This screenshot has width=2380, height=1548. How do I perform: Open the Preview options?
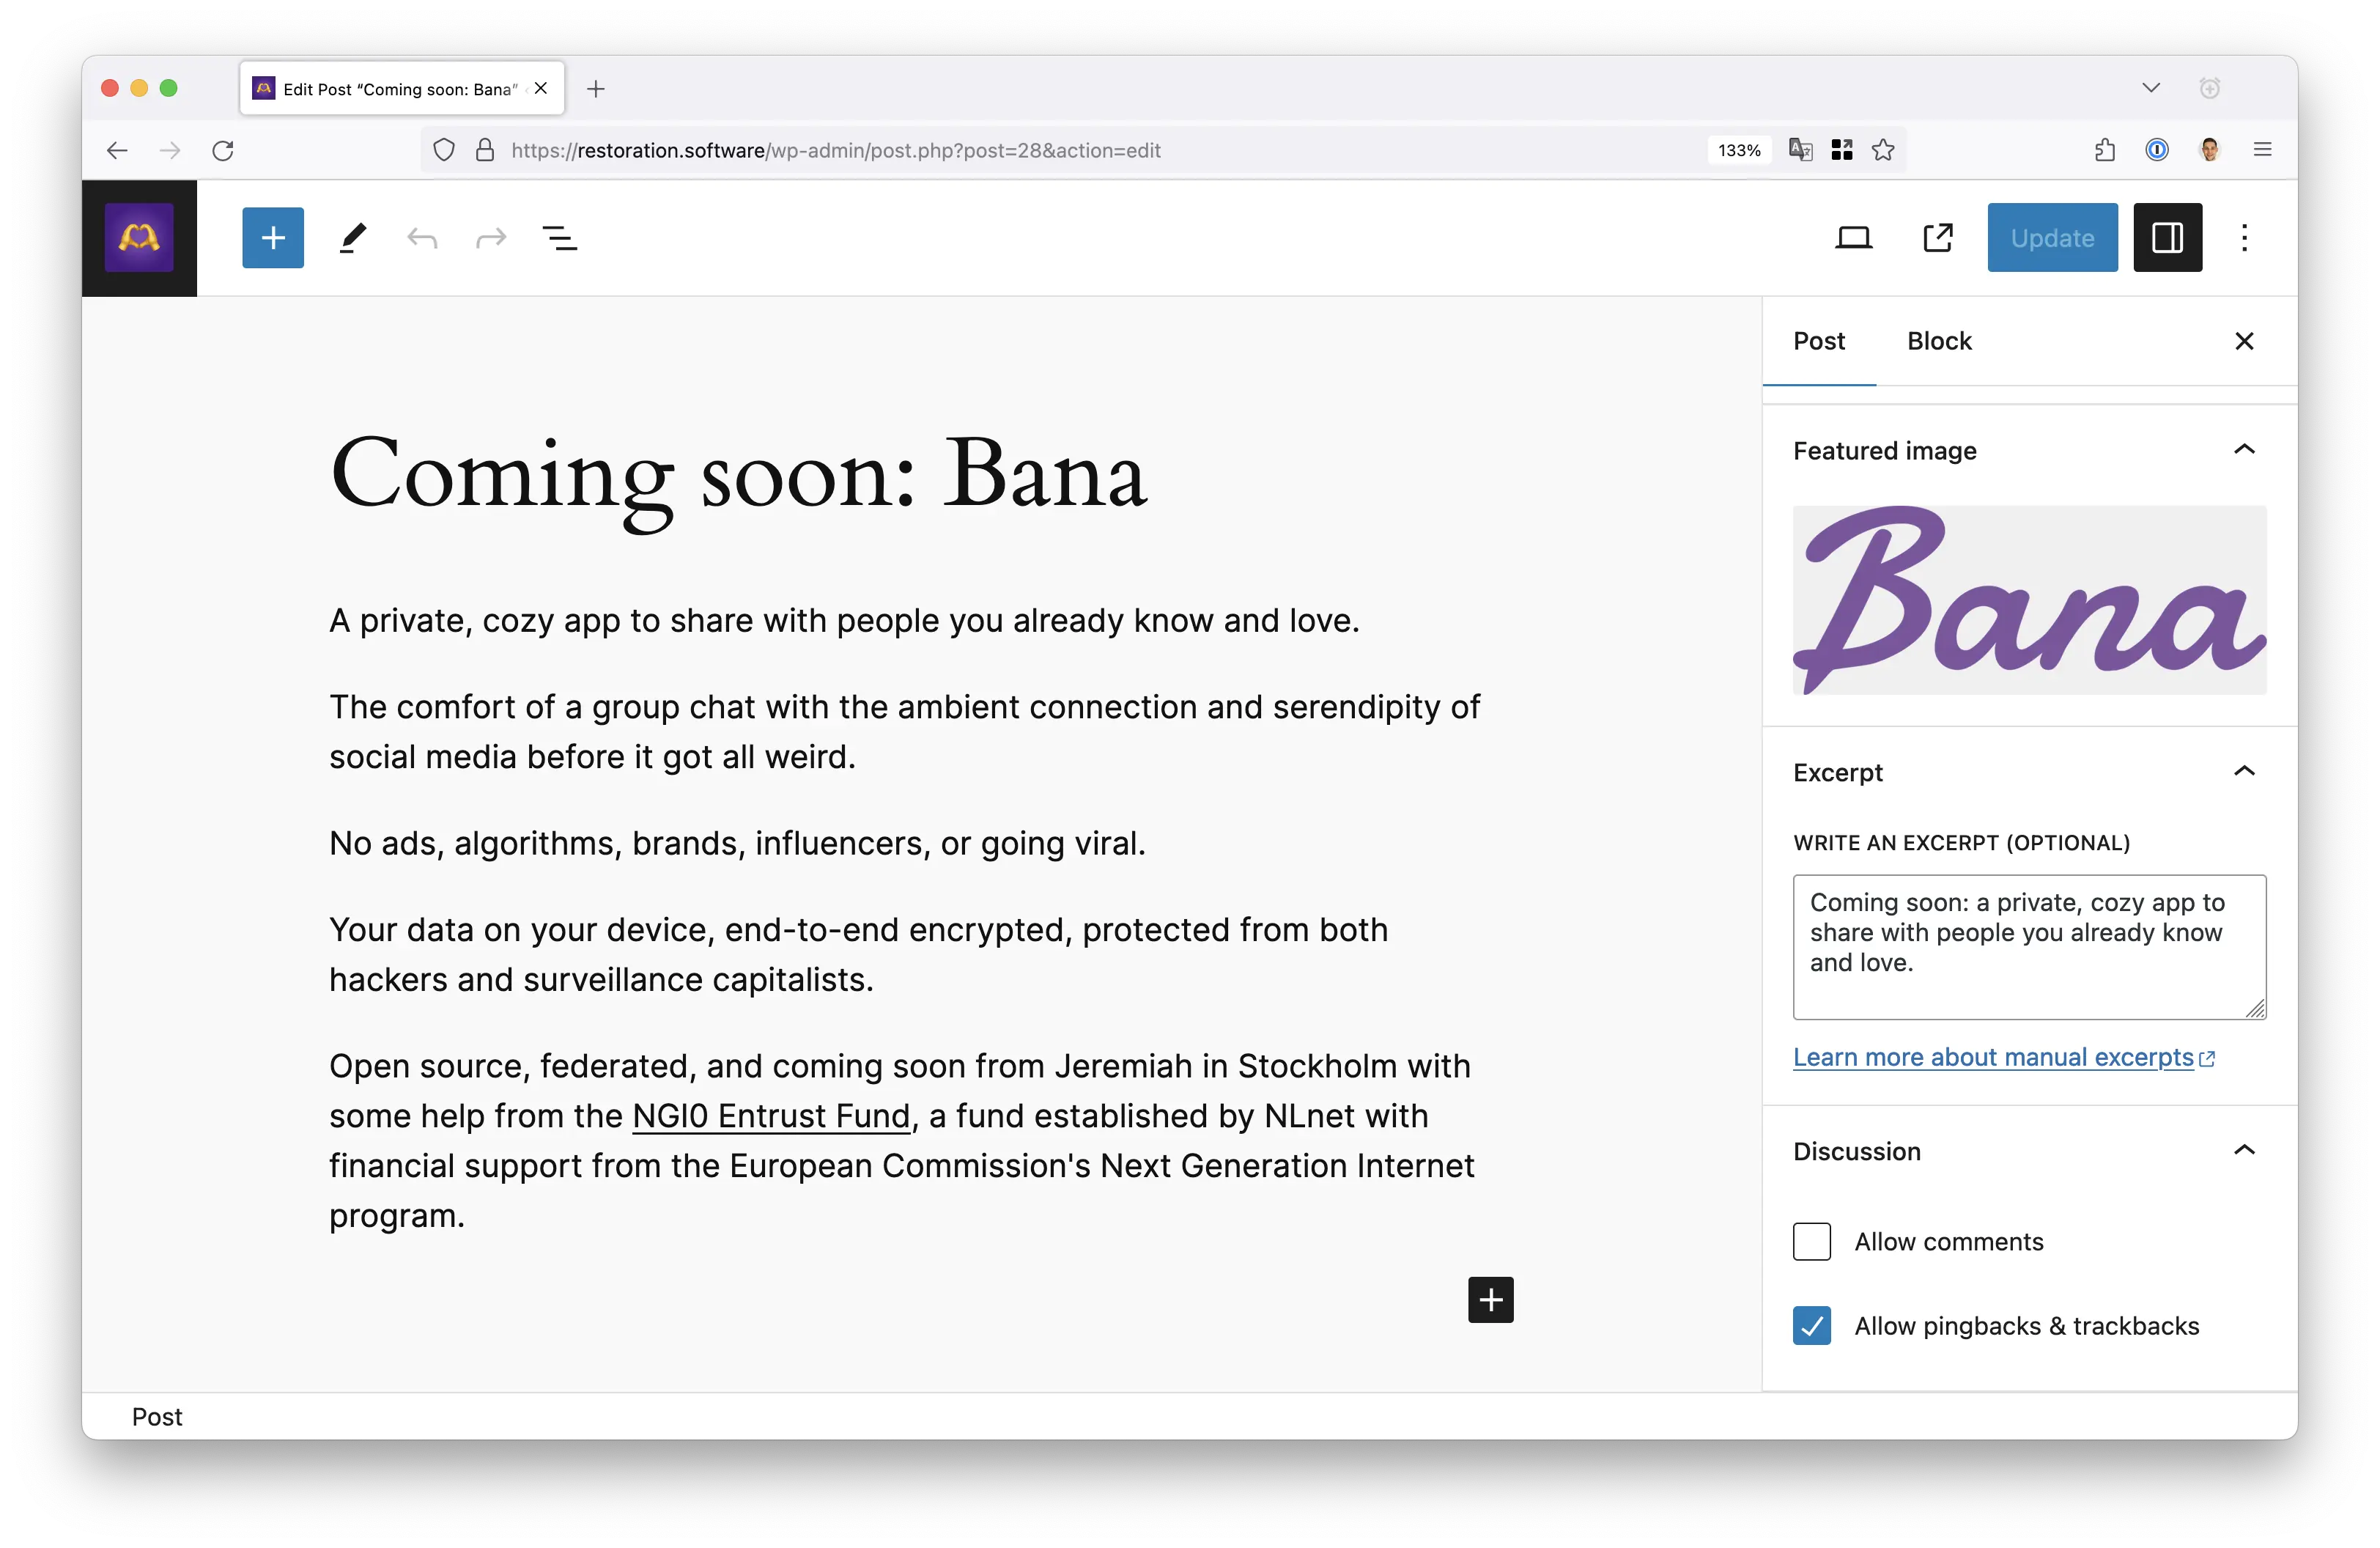click(1854, 237)
